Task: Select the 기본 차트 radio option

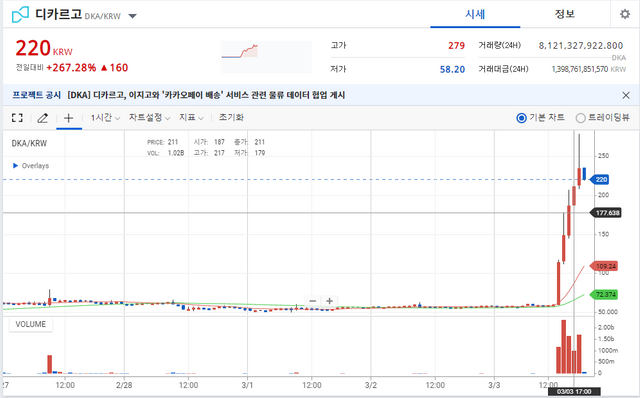Action: pyautogui.click(x=522, y=118)
